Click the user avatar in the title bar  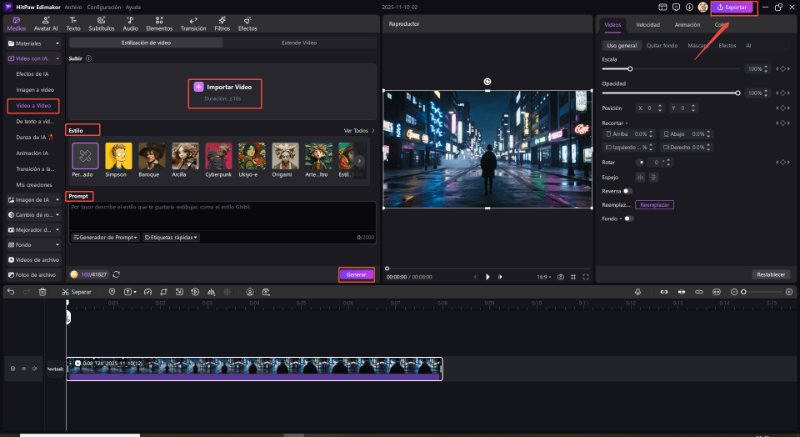coord(703,7)
